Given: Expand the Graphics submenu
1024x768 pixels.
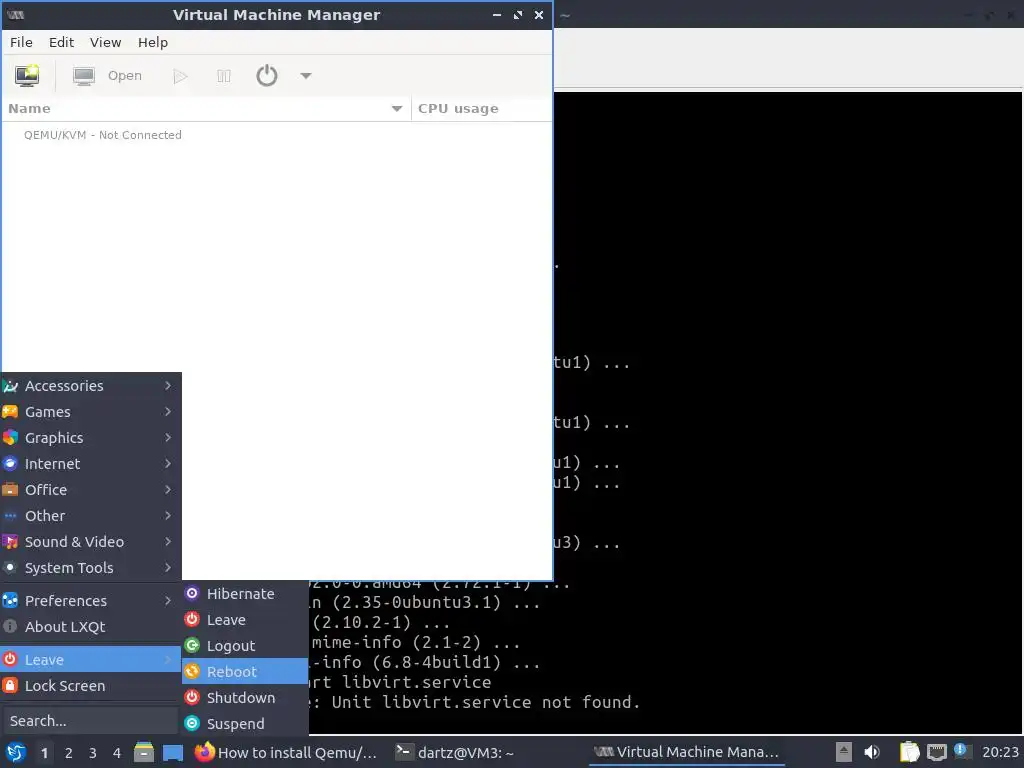Looking at the screenshot, I should [x=91, y=438].
